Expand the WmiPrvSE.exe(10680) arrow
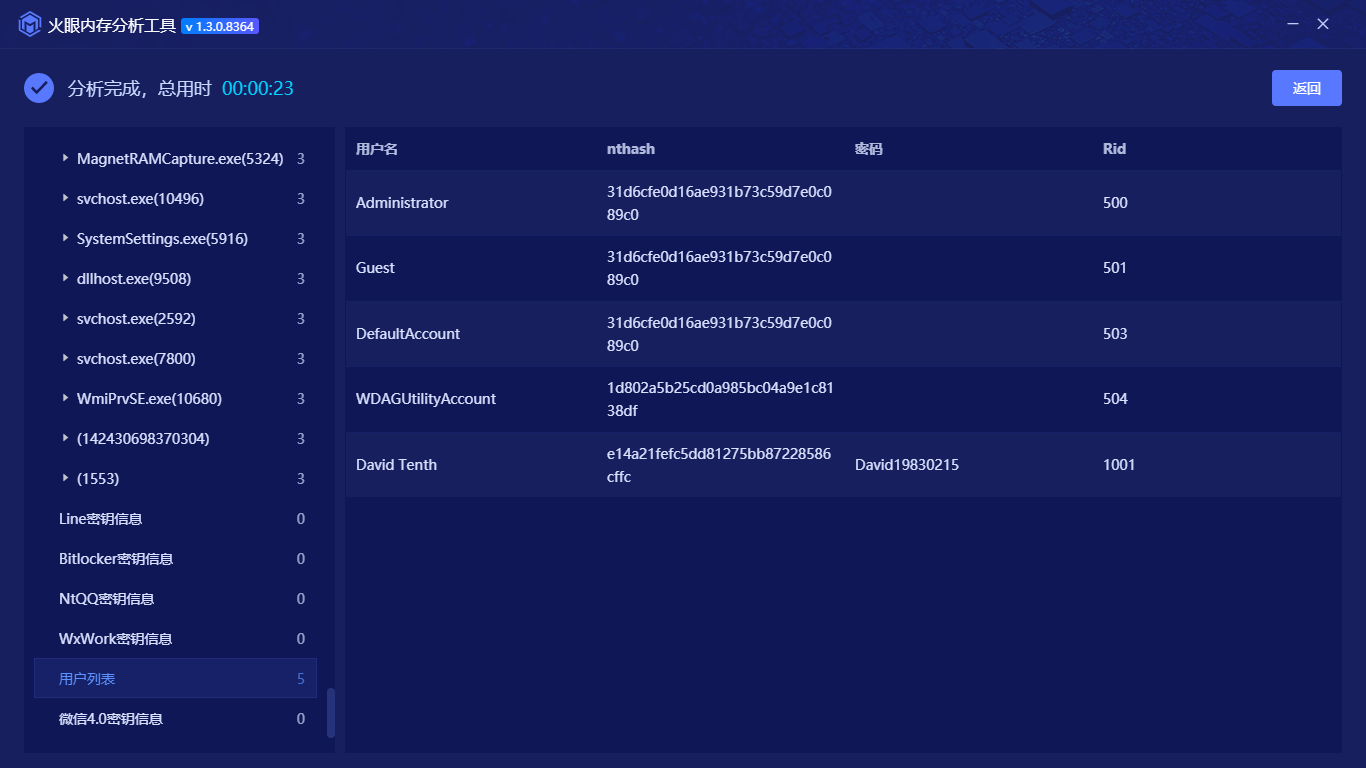 coord(66,398)
